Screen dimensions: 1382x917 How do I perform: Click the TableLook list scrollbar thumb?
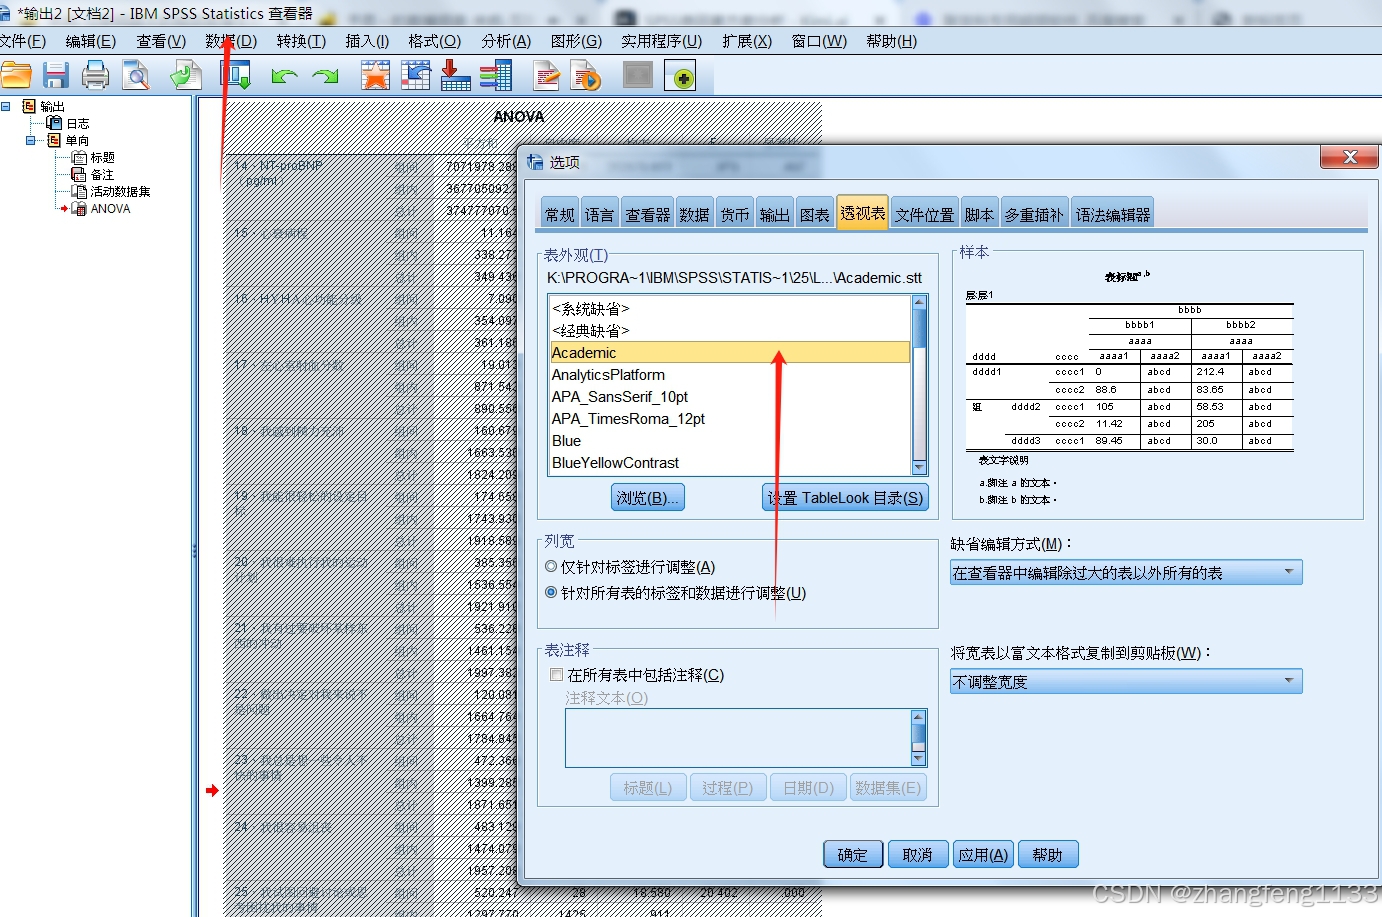920,328
